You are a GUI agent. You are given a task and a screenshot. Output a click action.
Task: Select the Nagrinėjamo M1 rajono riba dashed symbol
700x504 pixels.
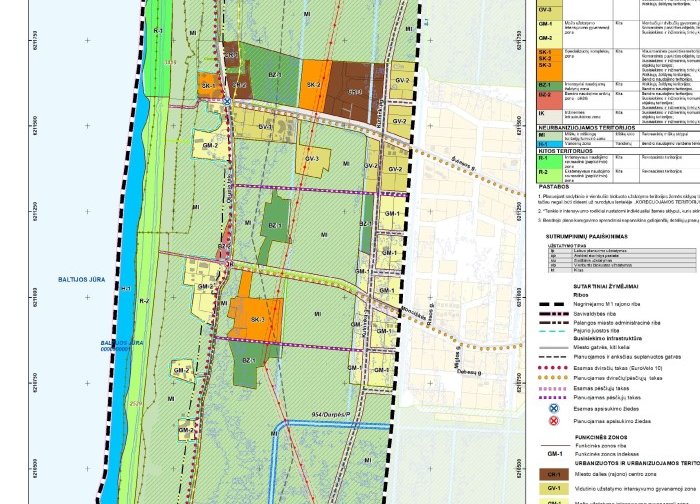(x=554, y=304)
